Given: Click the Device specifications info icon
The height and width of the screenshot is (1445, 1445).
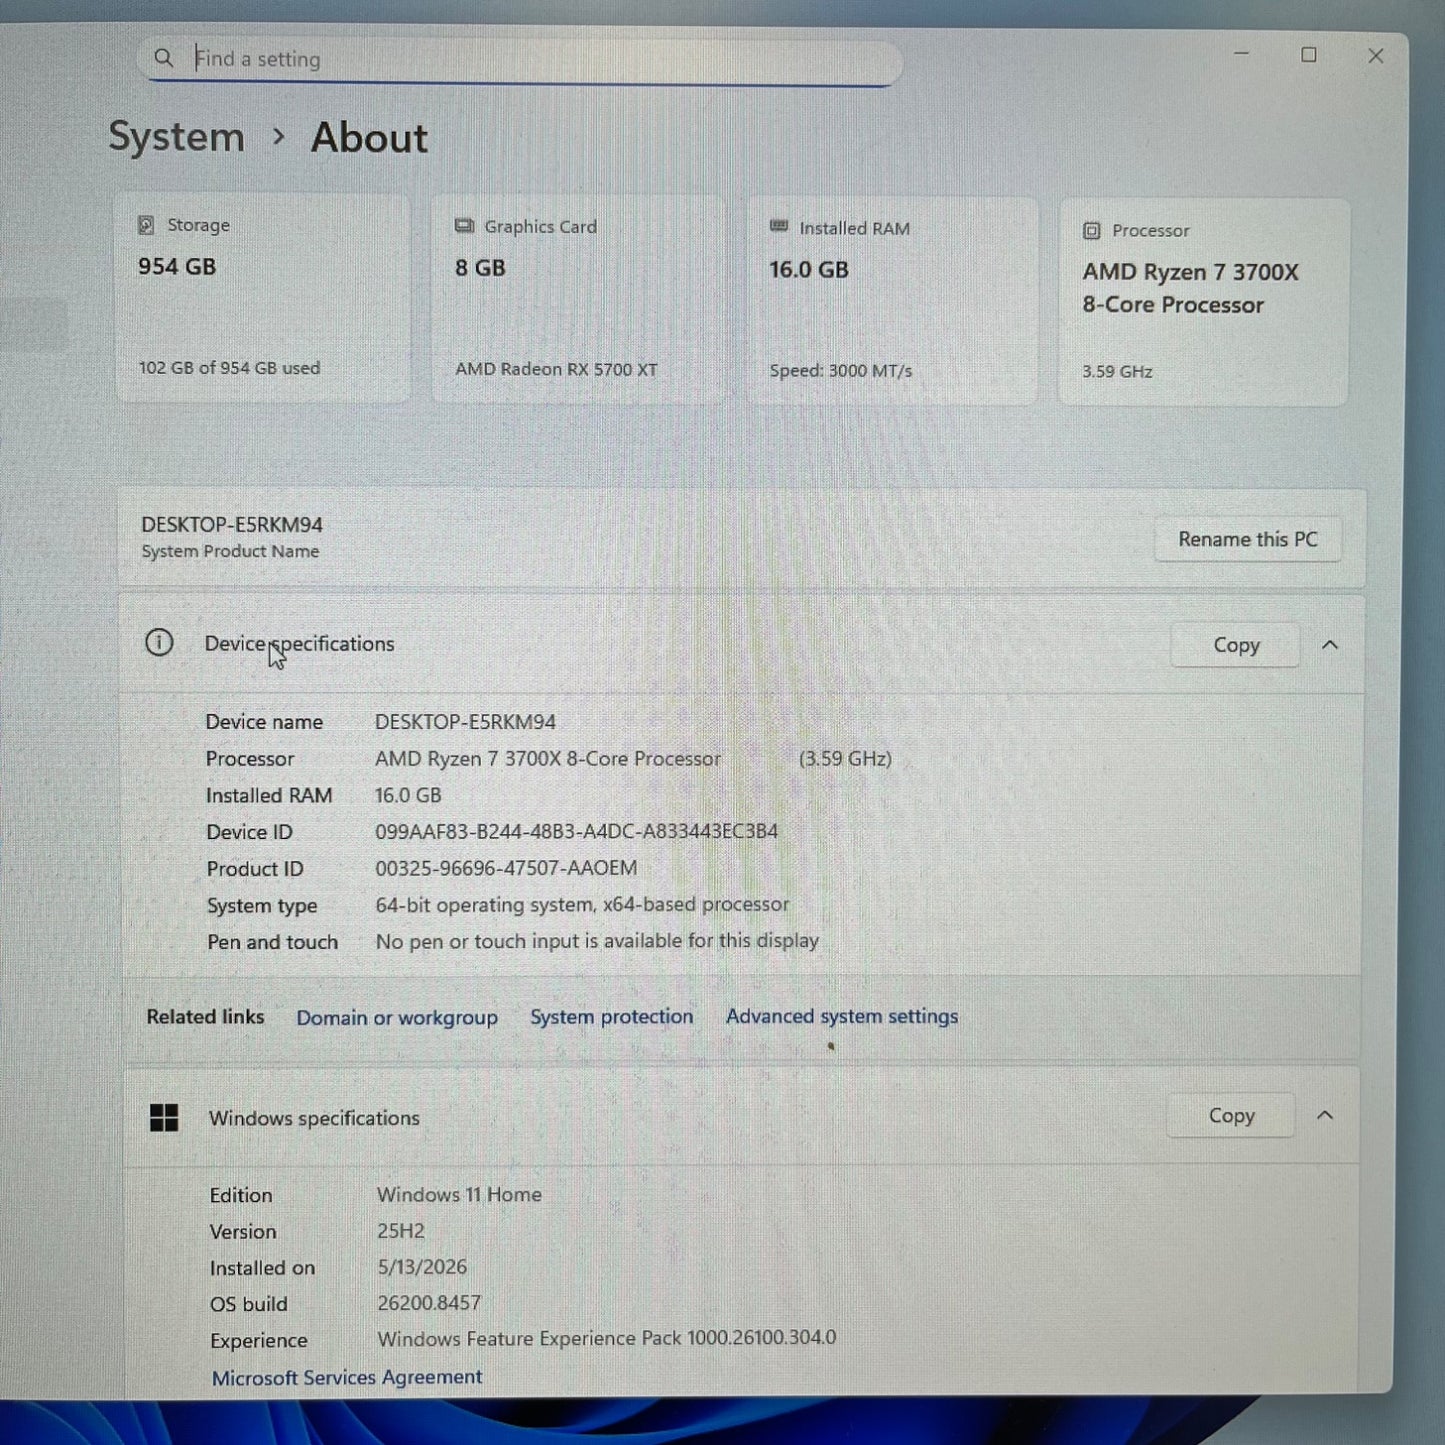Looking at the screenshot, I should coord(159,642).
